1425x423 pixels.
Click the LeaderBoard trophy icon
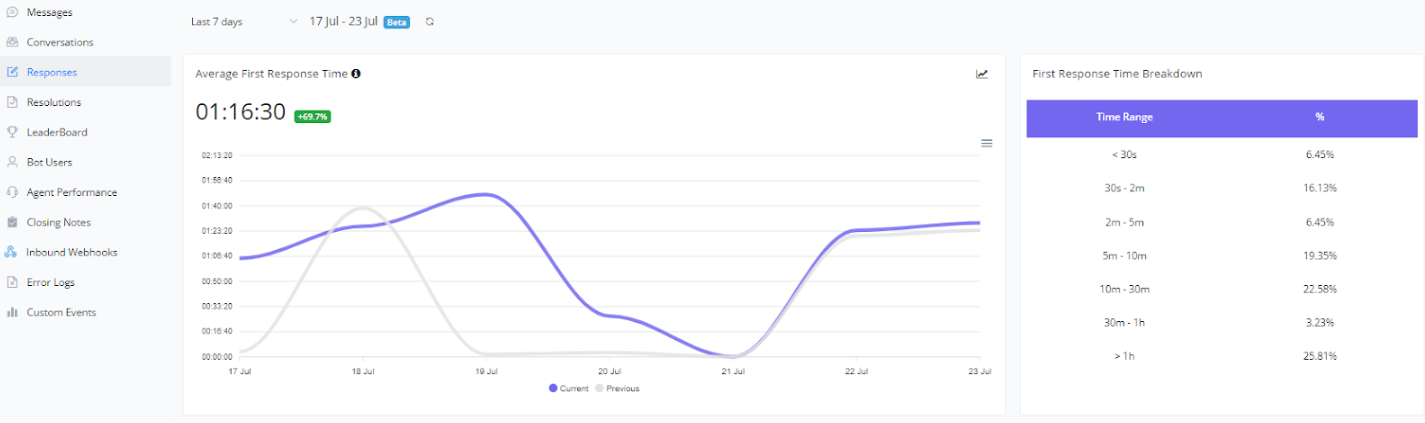point(12,132)
